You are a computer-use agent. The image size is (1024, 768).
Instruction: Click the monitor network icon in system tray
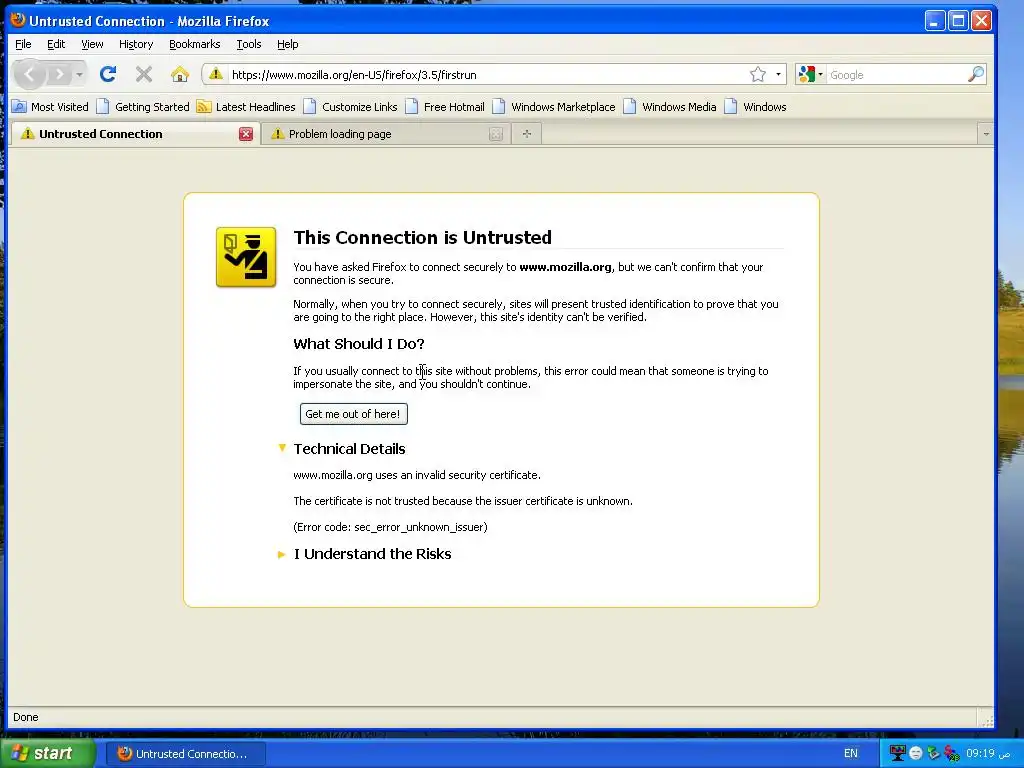coord(897,754)
